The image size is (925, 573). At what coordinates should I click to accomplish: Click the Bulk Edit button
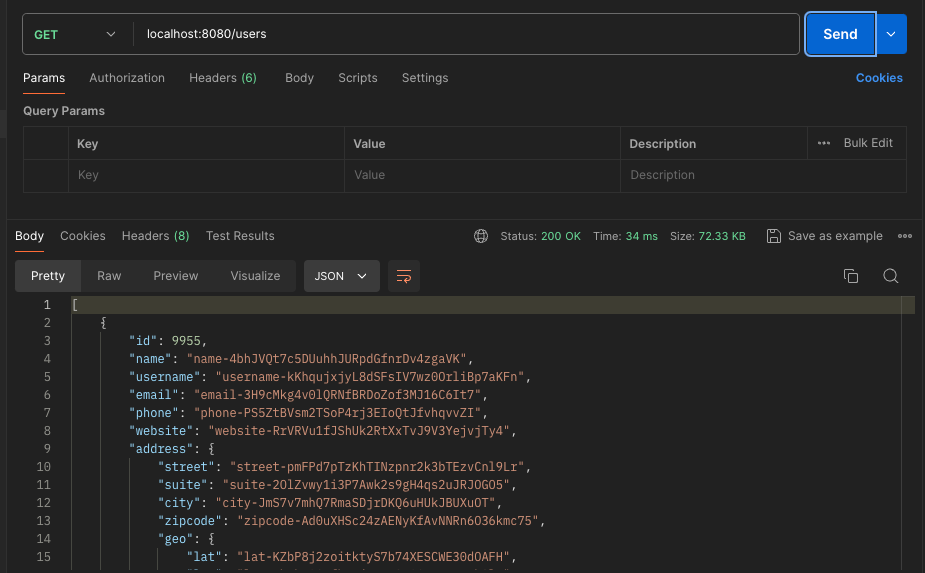pyautogui.click(x=868, y=143)
